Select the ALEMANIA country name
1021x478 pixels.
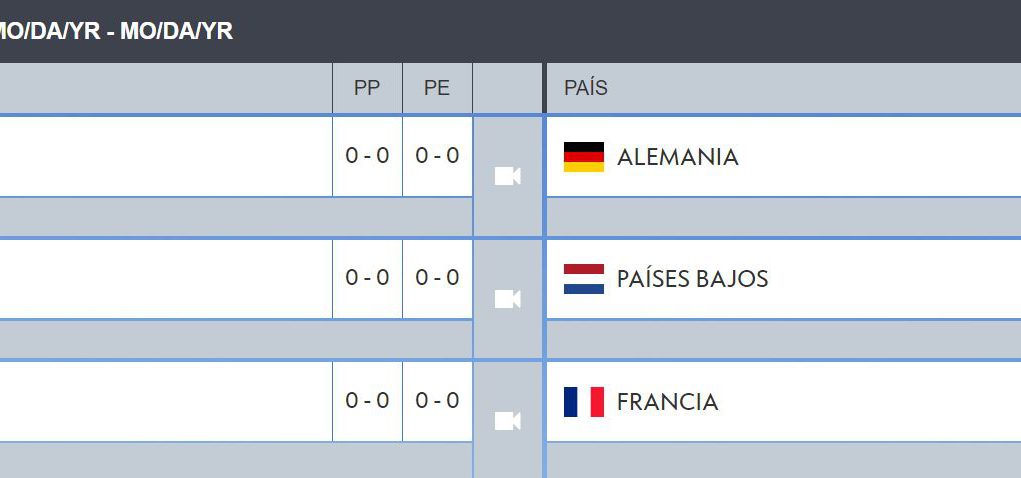tap(677, 157)
